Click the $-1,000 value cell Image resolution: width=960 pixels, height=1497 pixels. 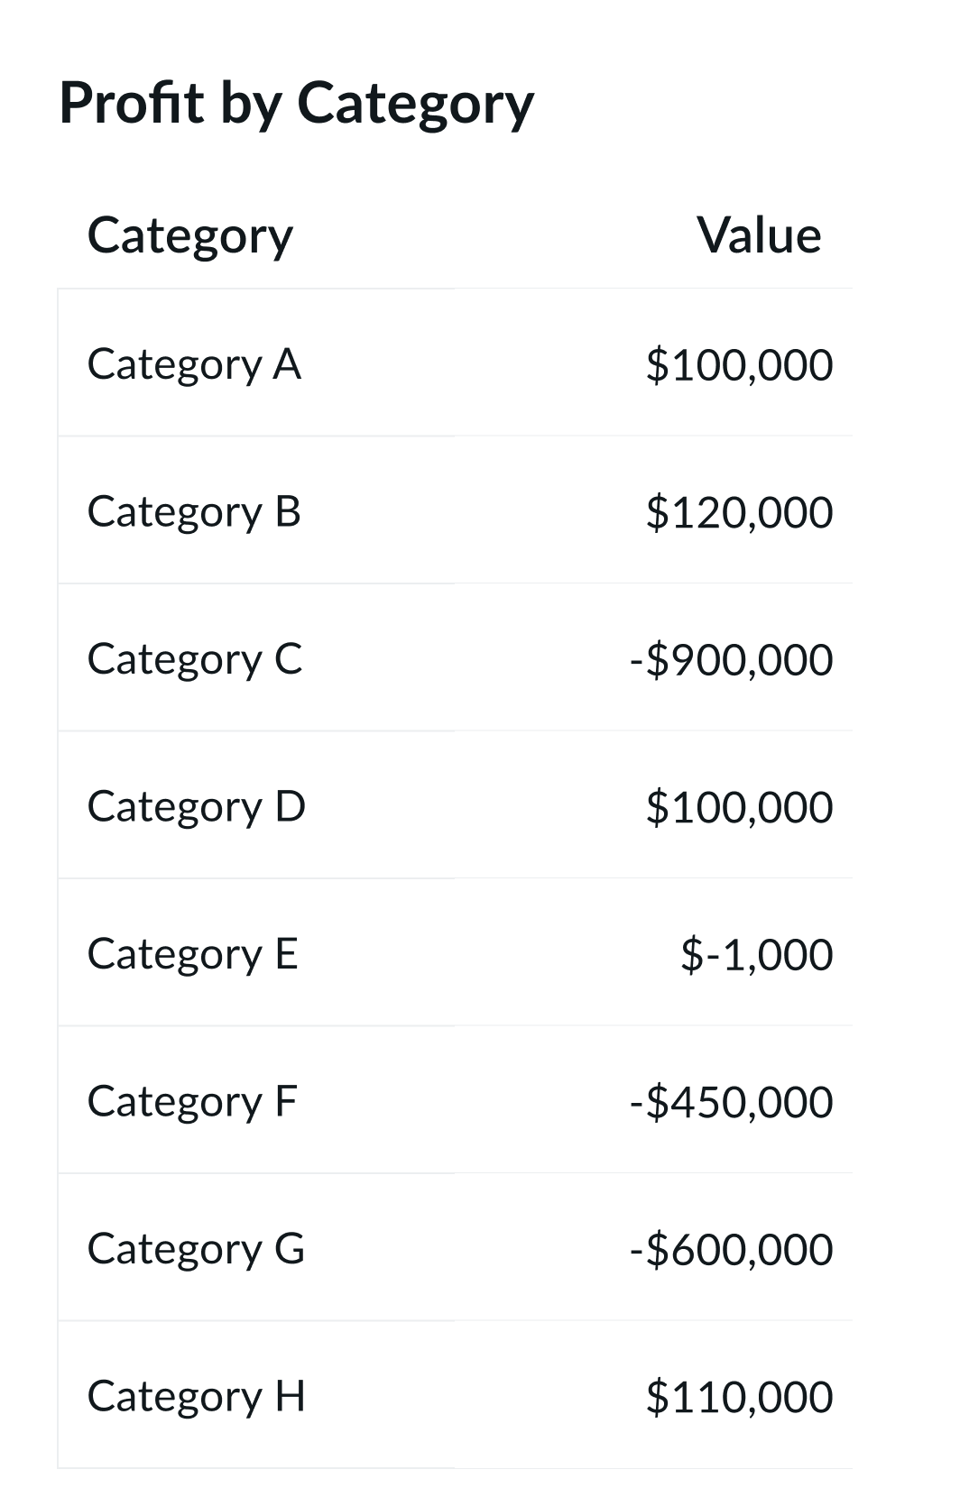click(756, 954)
